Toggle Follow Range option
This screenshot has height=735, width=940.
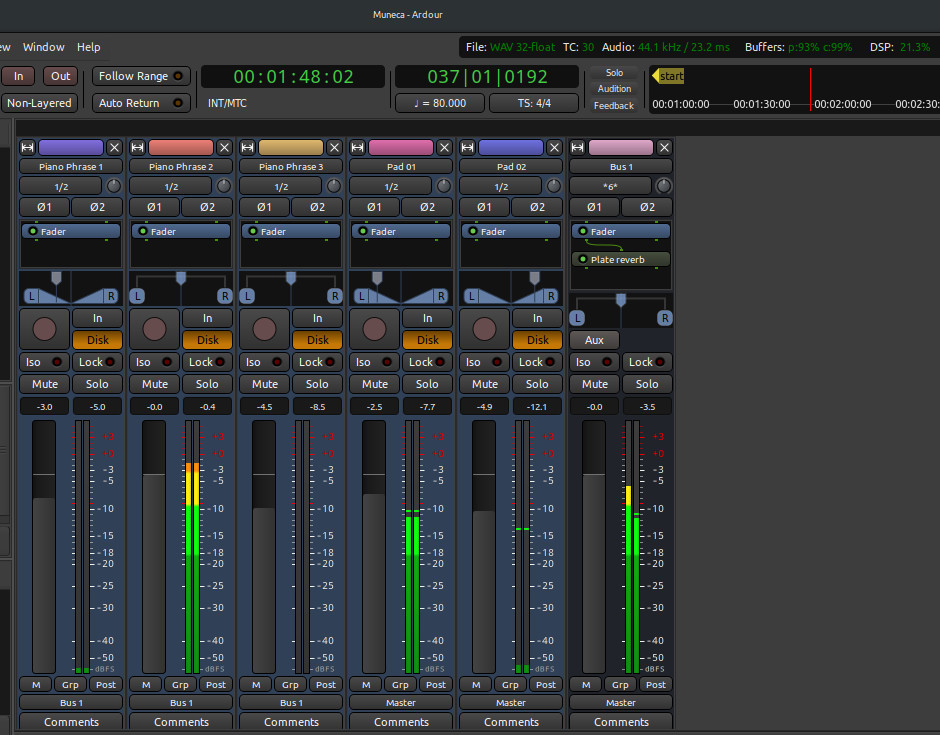pos(141,76)
